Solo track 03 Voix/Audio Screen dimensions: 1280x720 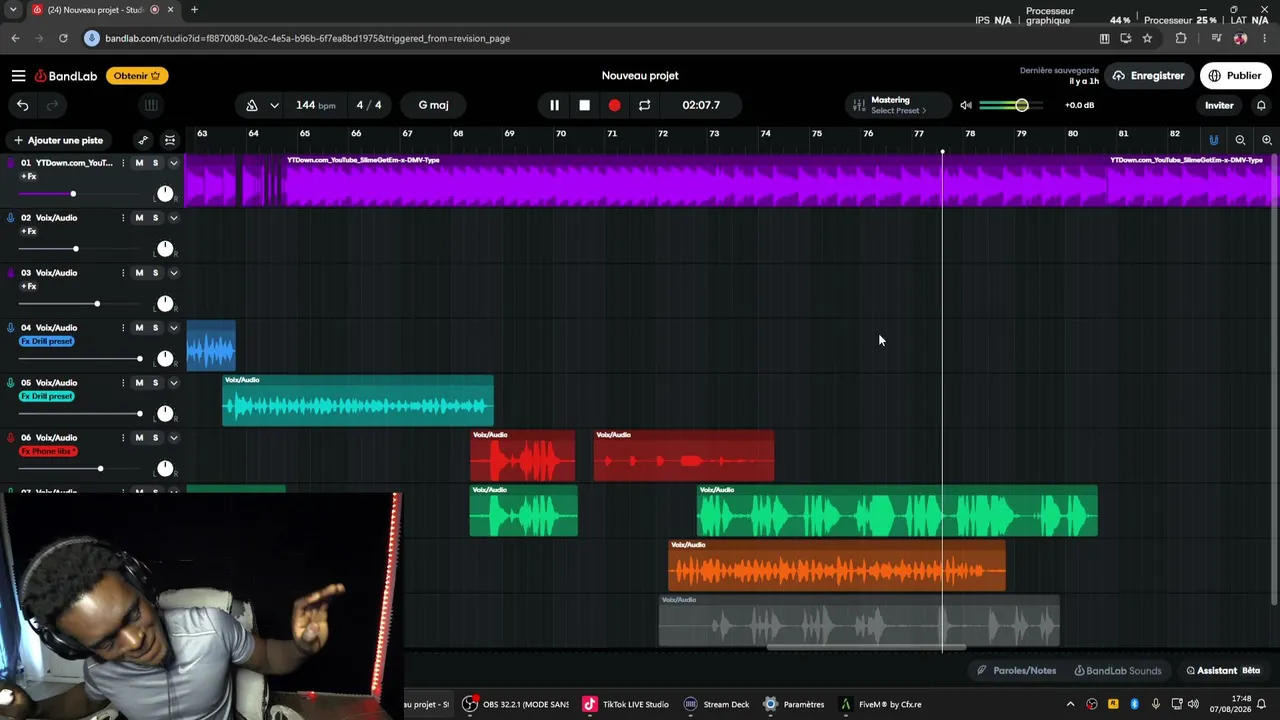(155, 273)
